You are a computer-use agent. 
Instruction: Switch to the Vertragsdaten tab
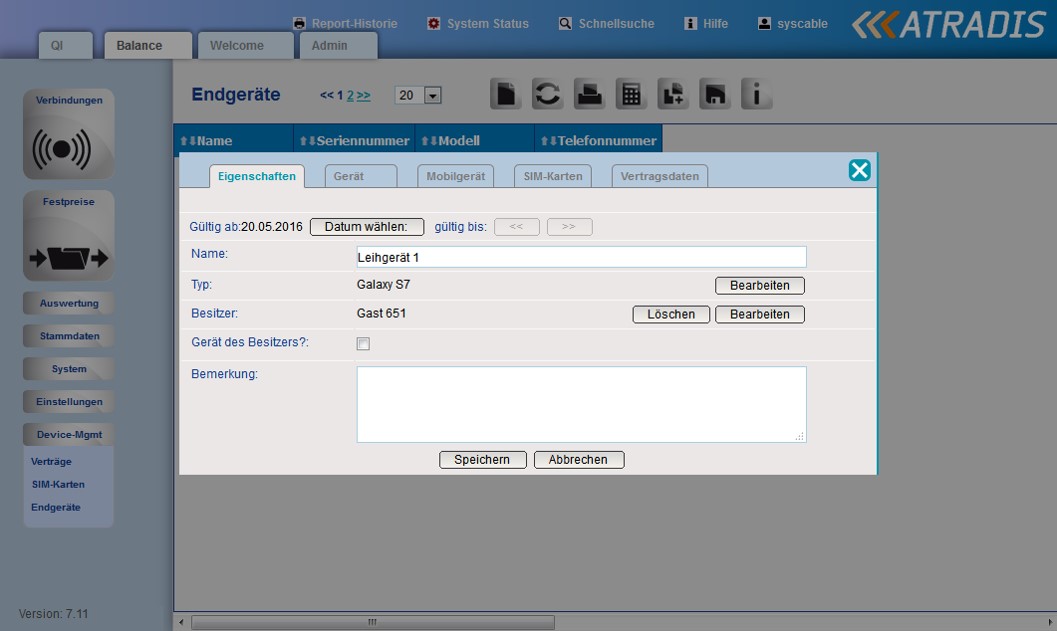pyautogui.click(x=659, y=176)
